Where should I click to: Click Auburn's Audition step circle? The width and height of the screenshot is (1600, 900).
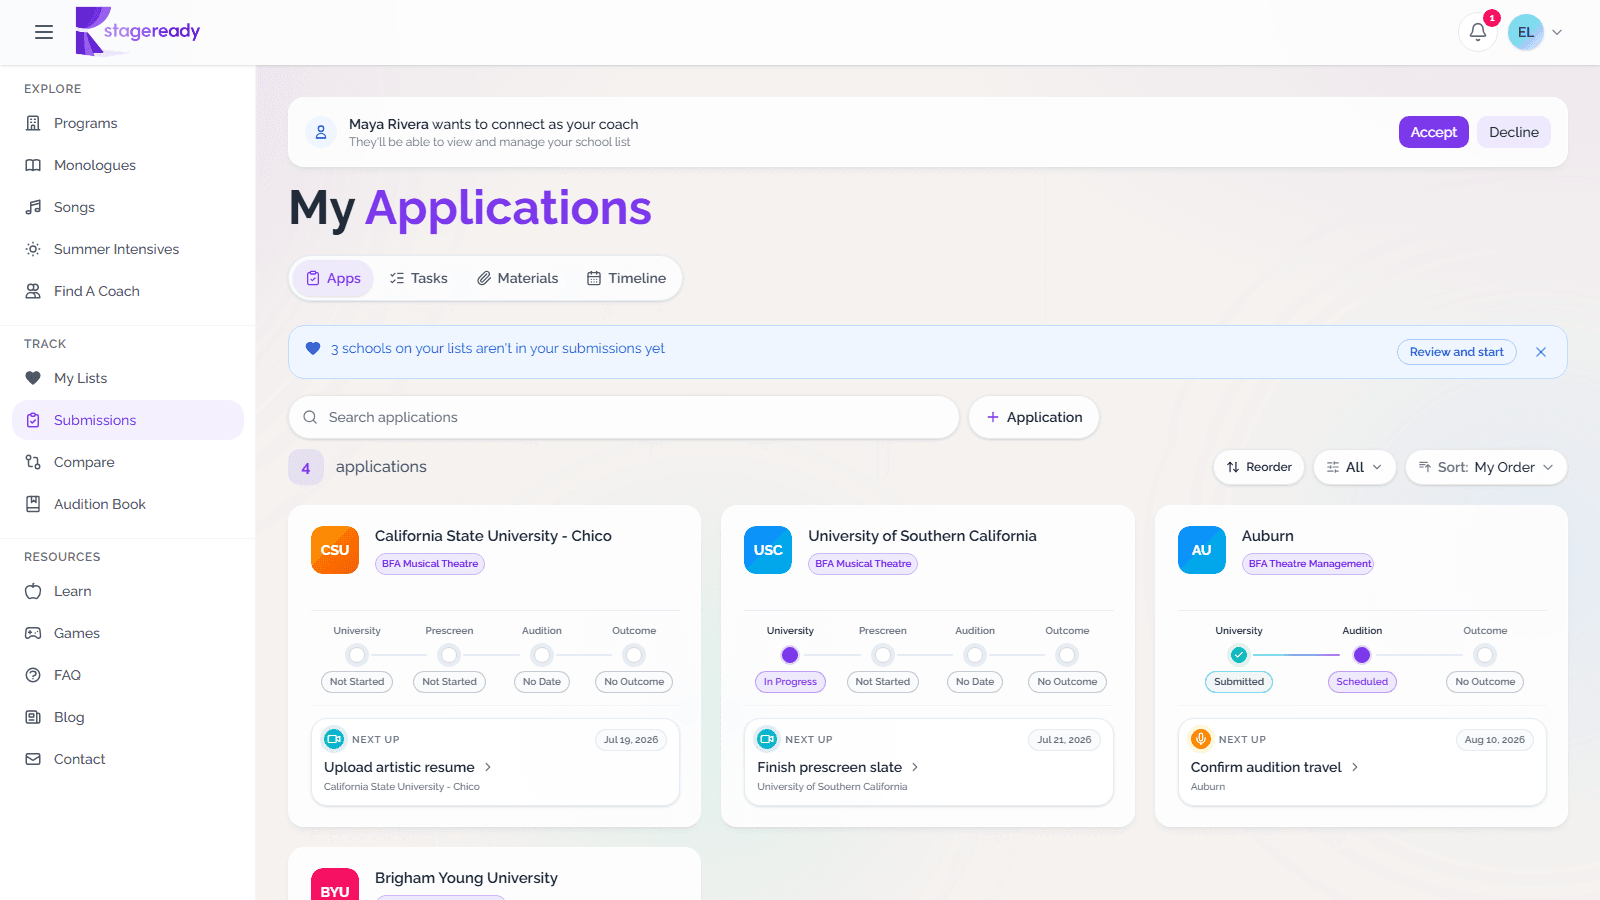[x=1362, y=655]
